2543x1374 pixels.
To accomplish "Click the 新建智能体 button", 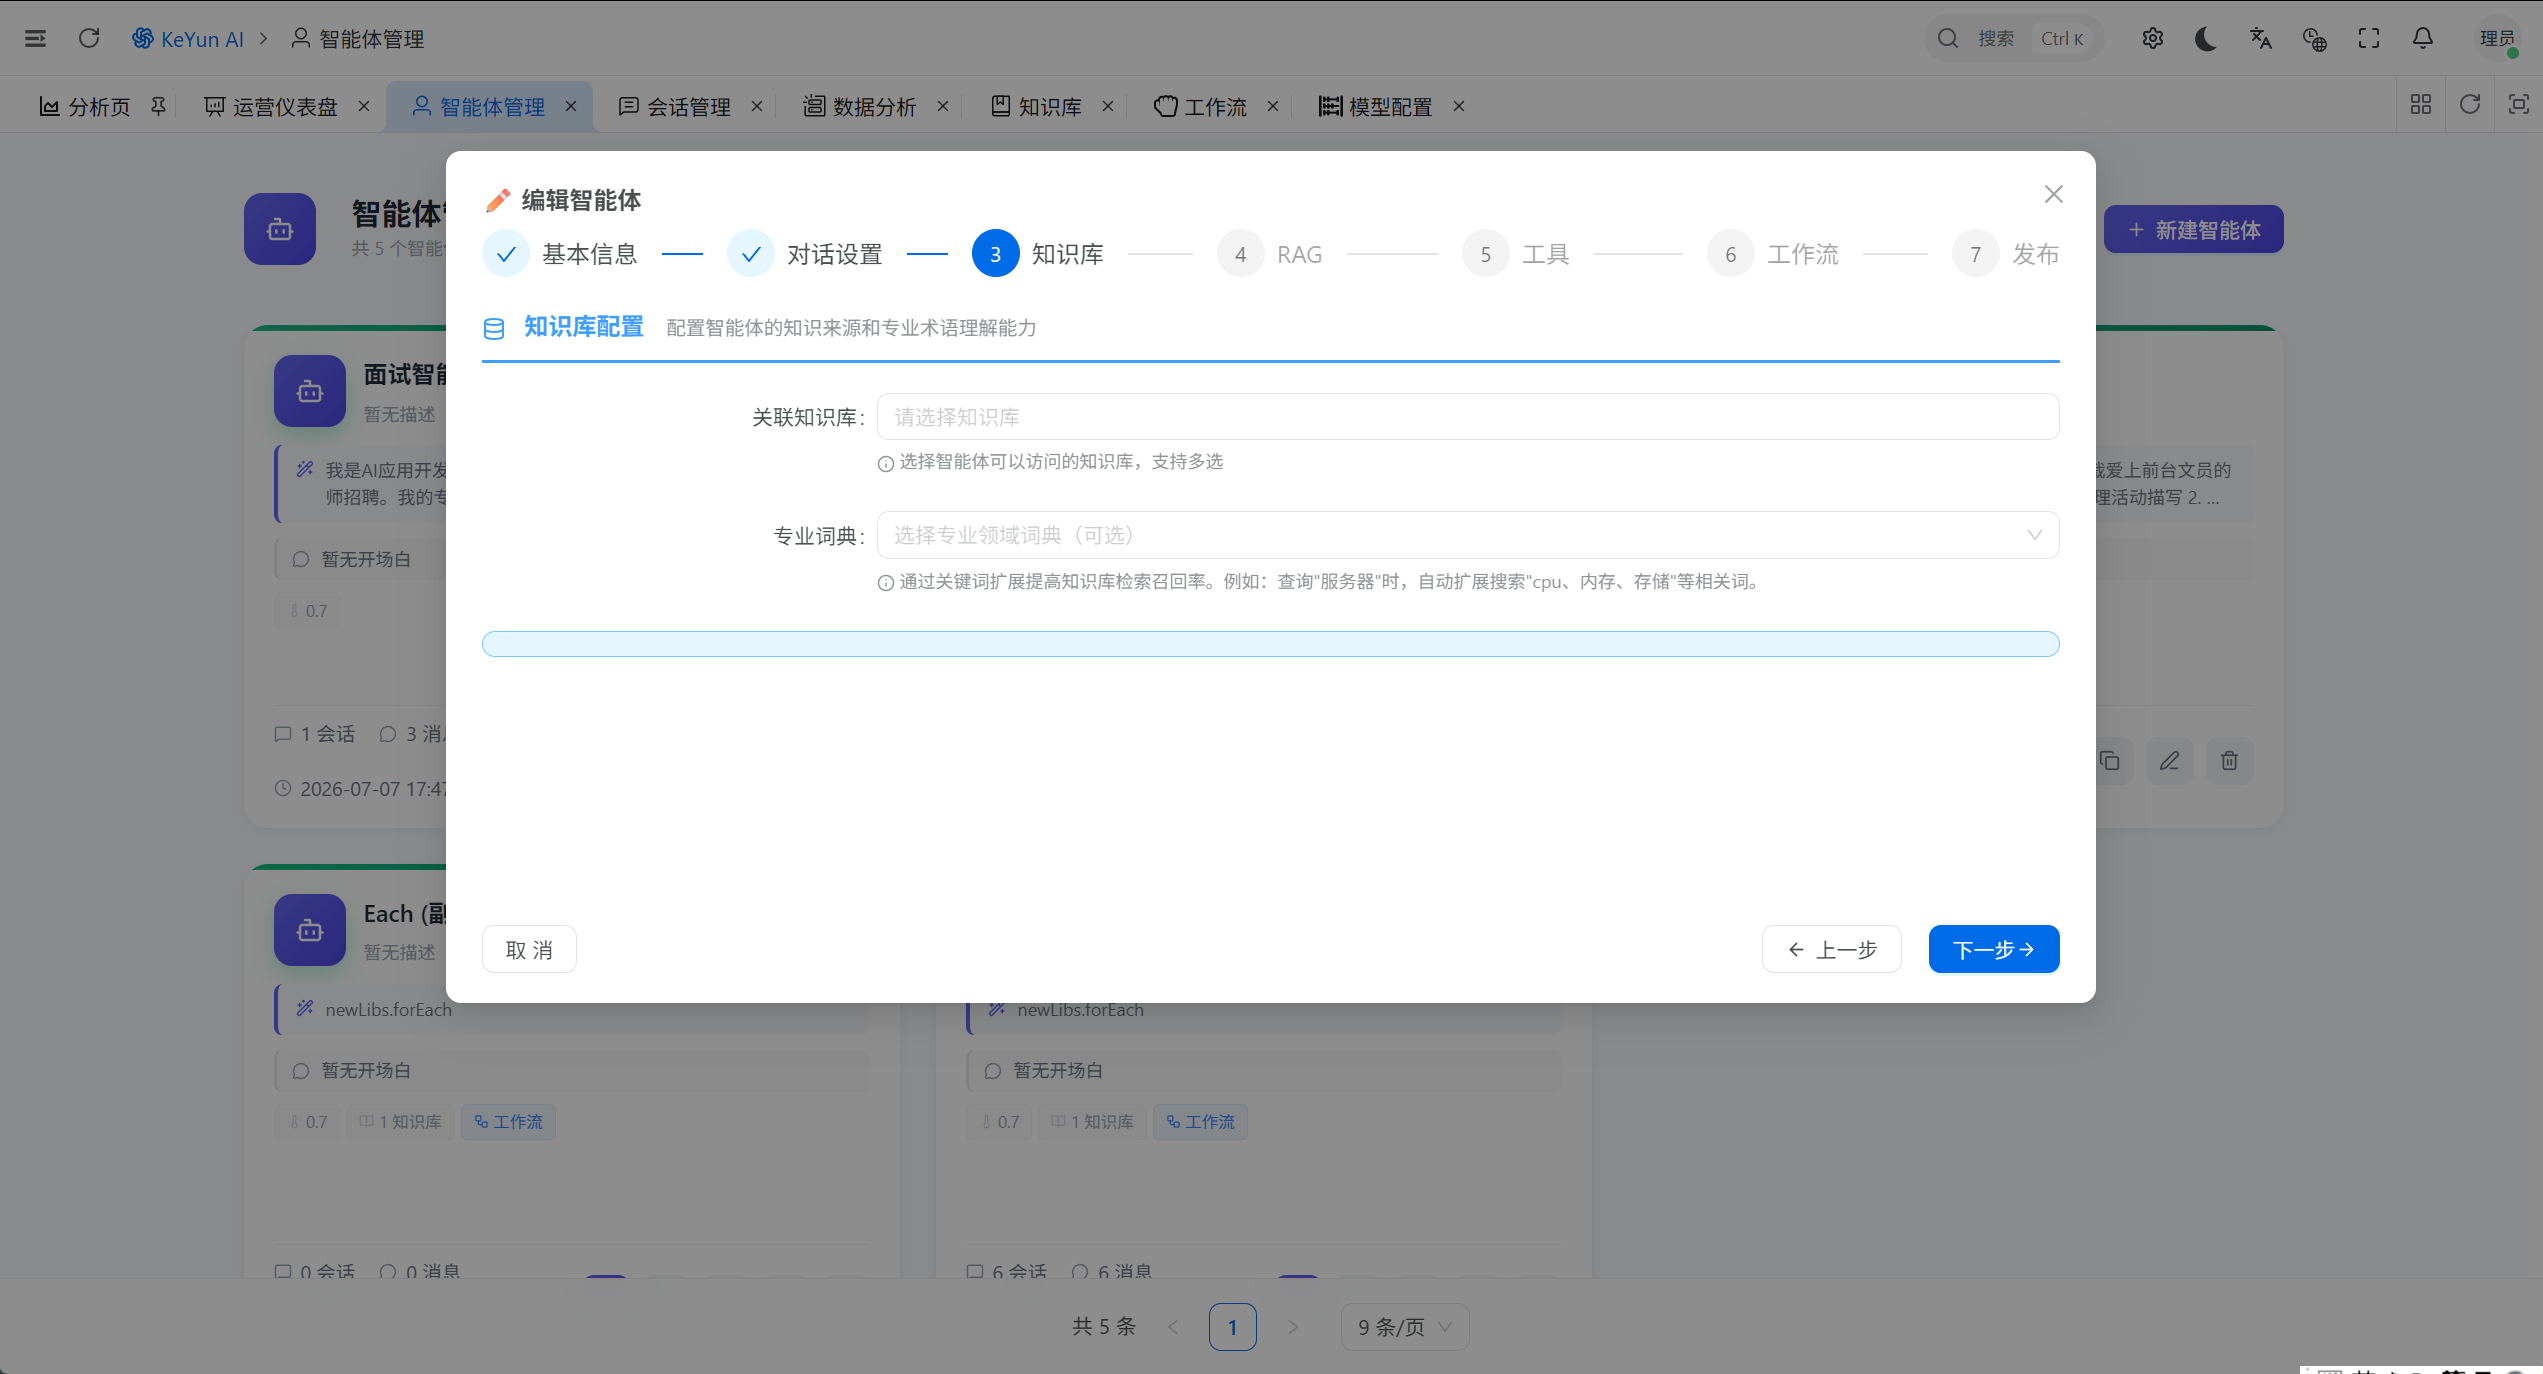I will (2194, 229).
